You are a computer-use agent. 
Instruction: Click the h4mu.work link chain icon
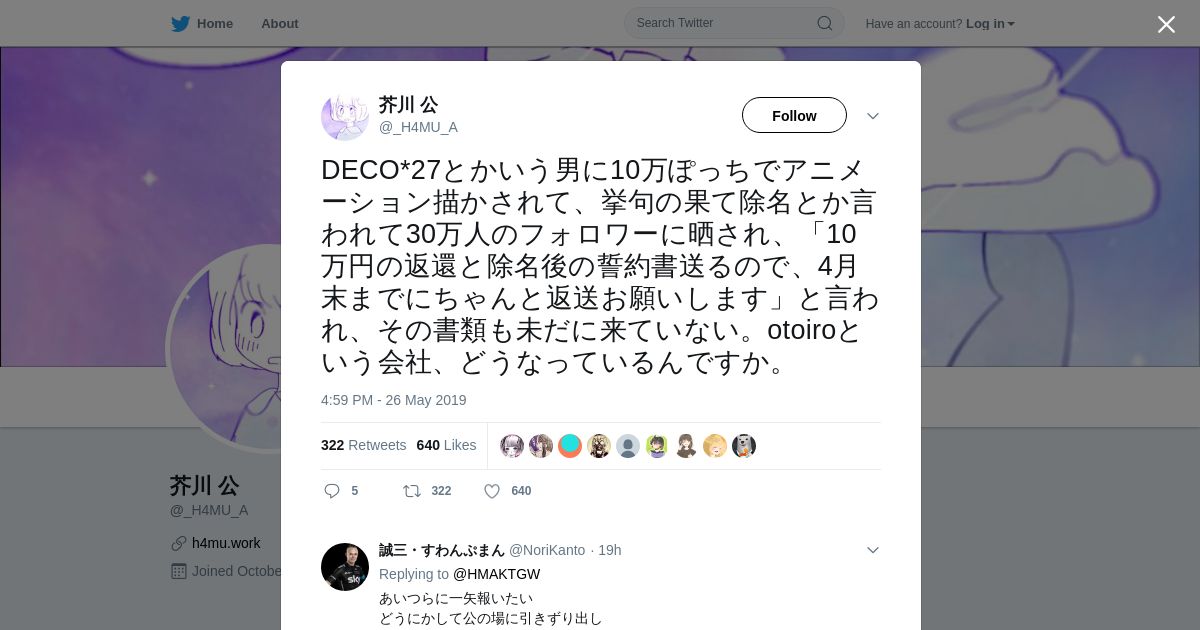click(179, 543)
